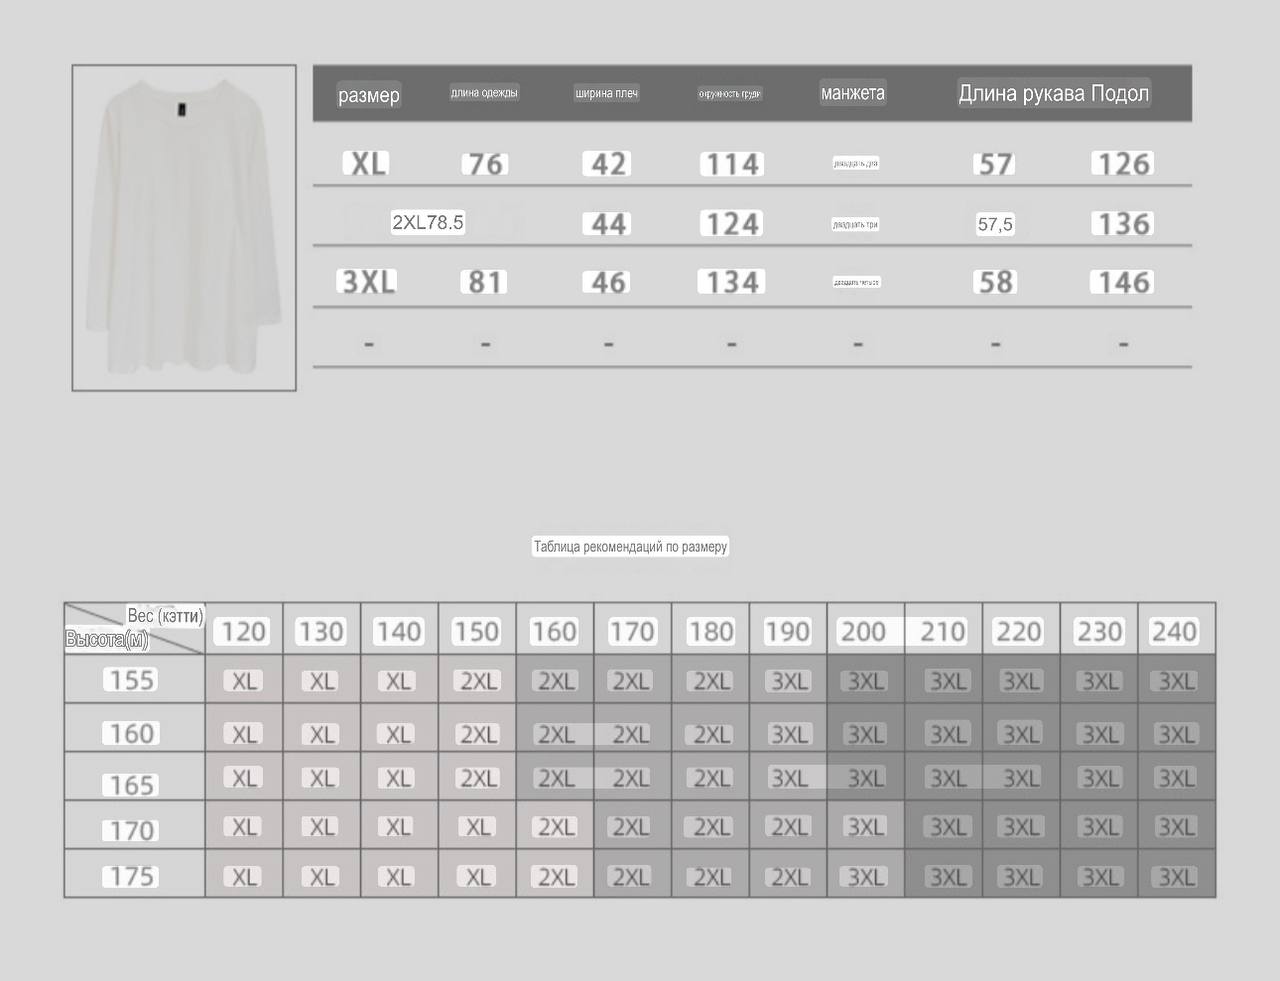Click the 2XL cell at height 155, weight 150
Screen dimensions: 1280x981
click(478, 681)
